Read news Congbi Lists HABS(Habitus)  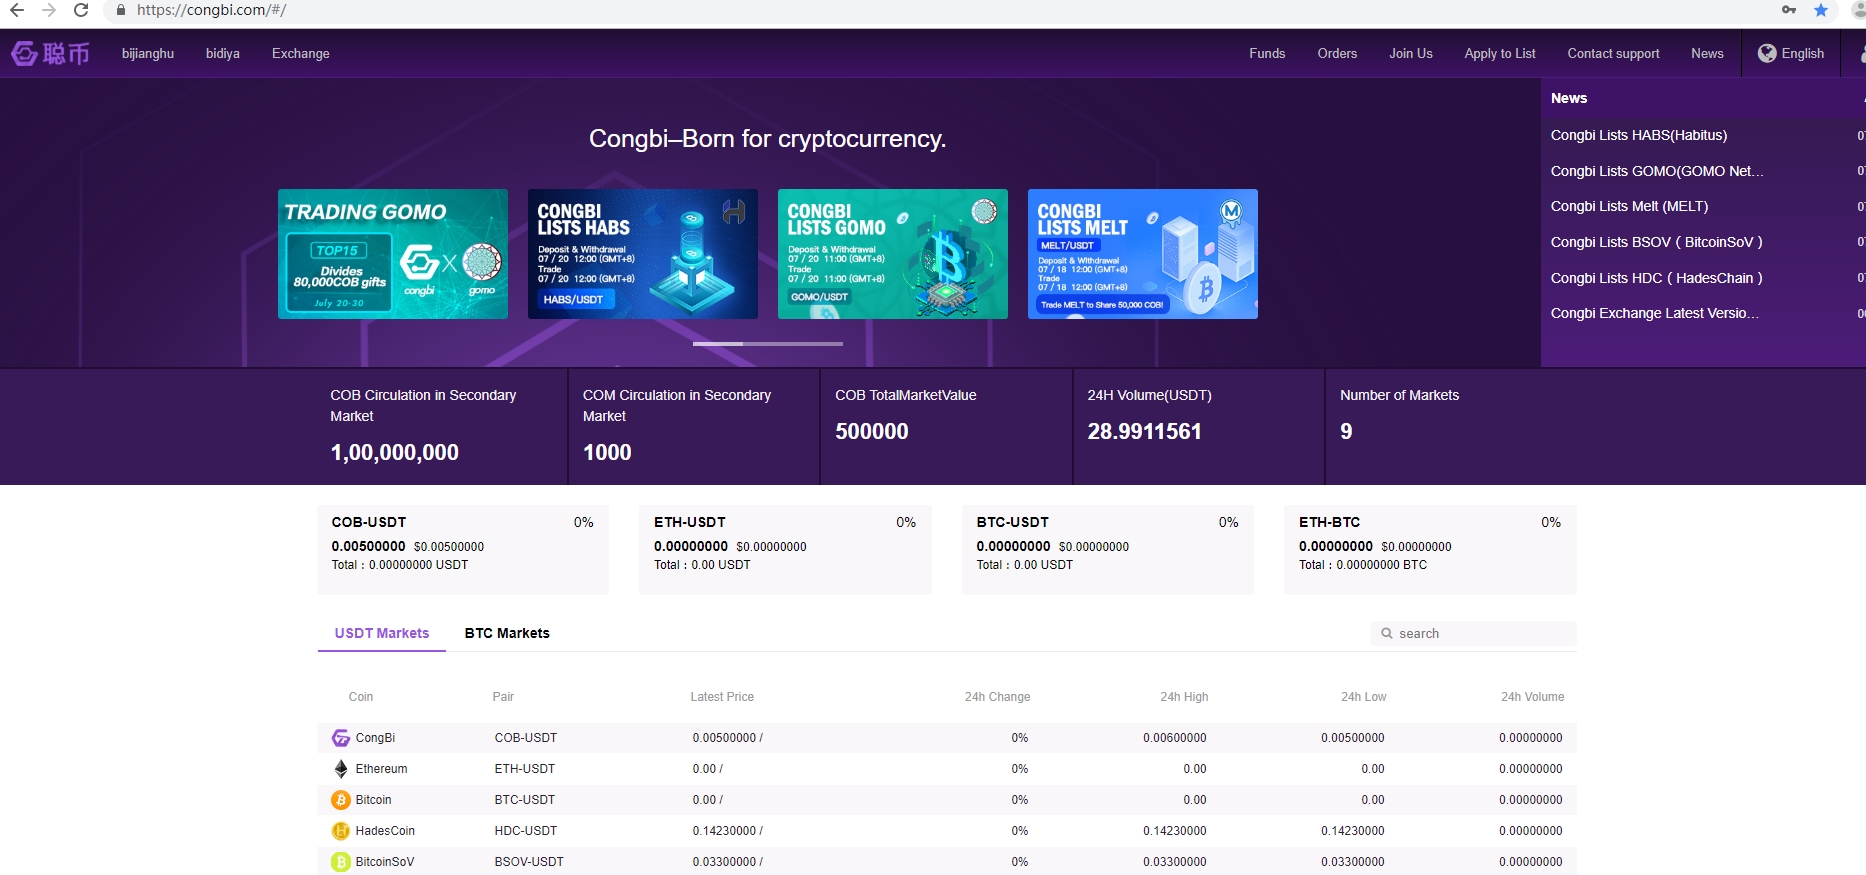click(1639, 135)
